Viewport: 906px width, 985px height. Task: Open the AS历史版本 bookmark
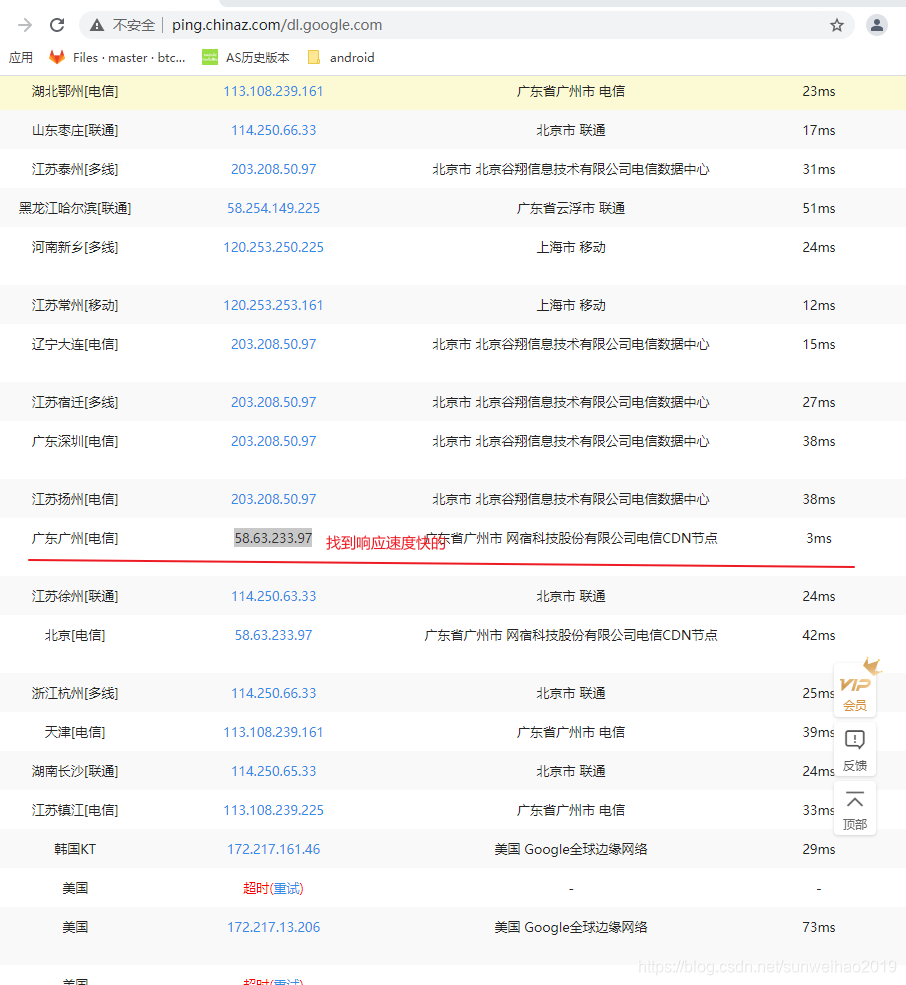coord(246,58)
